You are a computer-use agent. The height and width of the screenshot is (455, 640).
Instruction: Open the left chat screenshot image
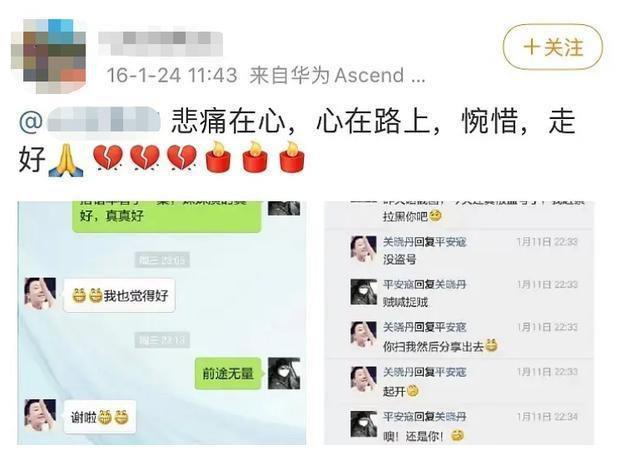tap(162, 322)
